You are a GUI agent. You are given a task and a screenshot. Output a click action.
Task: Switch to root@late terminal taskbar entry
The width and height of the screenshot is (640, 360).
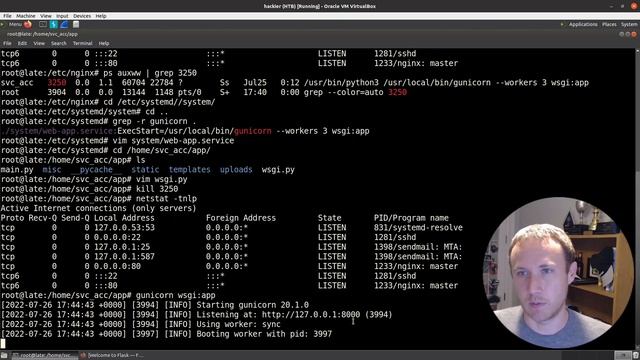click(x=44, y=355)
